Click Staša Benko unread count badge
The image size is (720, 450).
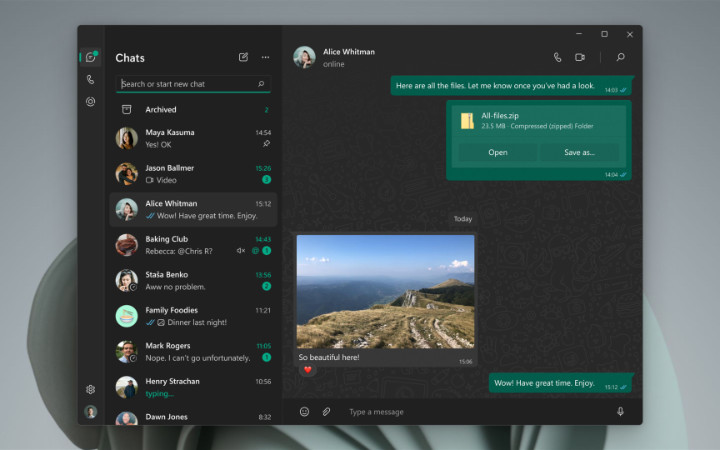(266, 286)
